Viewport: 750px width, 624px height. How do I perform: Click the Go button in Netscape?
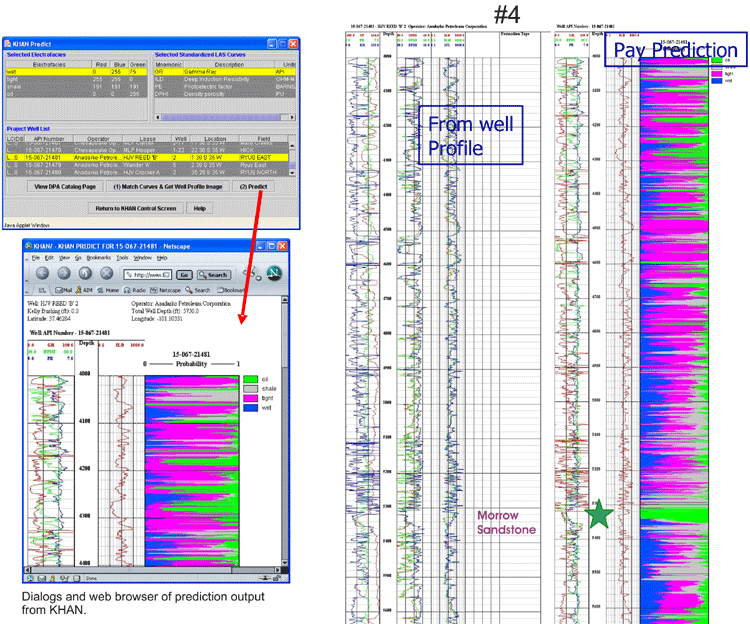(184, 275)
